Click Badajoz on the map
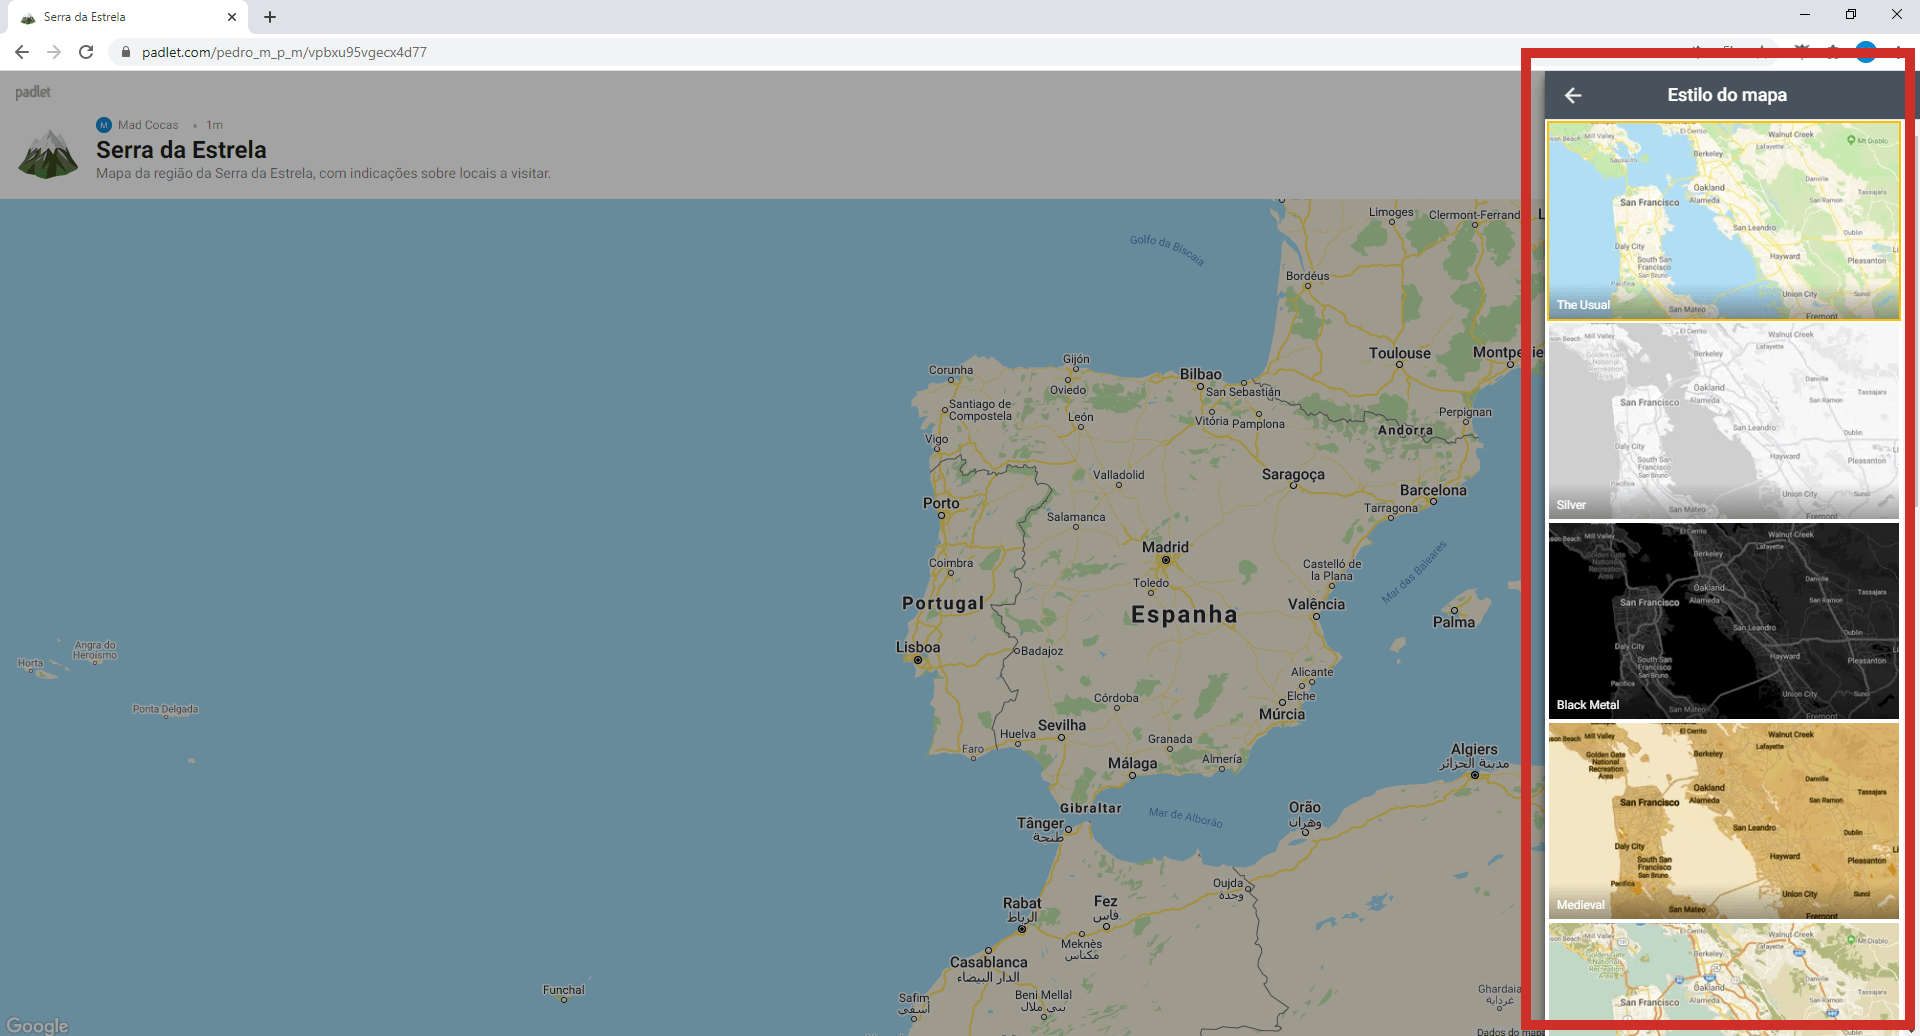This screenshot has height=1036, width=1920. click(1042, 651)
